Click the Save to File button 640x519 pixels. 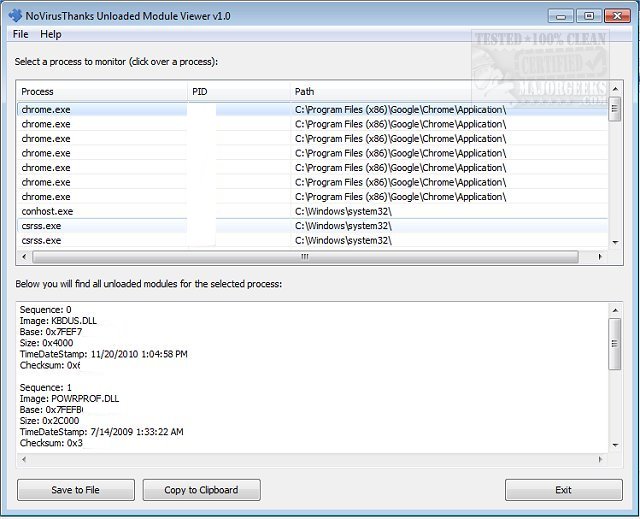(x=76, y=490)
